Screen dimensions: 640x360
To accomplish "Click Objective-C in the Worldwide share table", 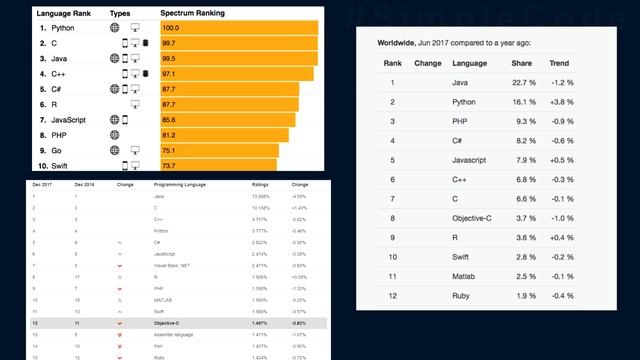I will 471,218.
